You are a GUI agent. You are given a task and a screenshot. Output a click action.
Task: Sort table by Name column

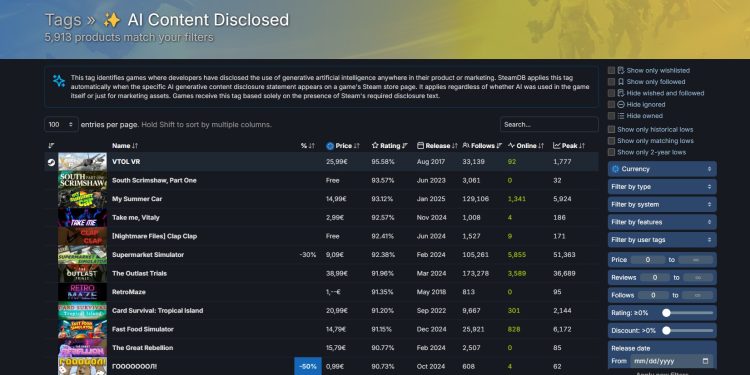tap(125, 146)
